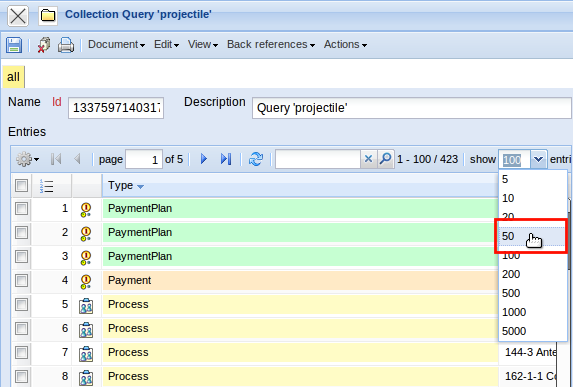This screenshot has height=387, width=573.
Task: Clear the search field with X icon
Action: click(368, 159)
